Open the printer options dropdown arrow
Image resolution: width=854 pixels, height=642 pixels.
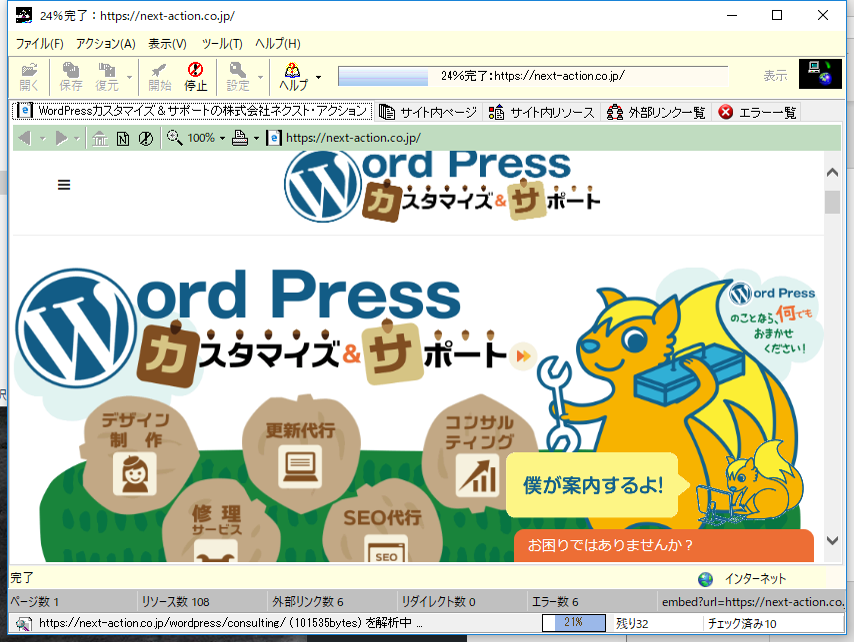point(256,138)
